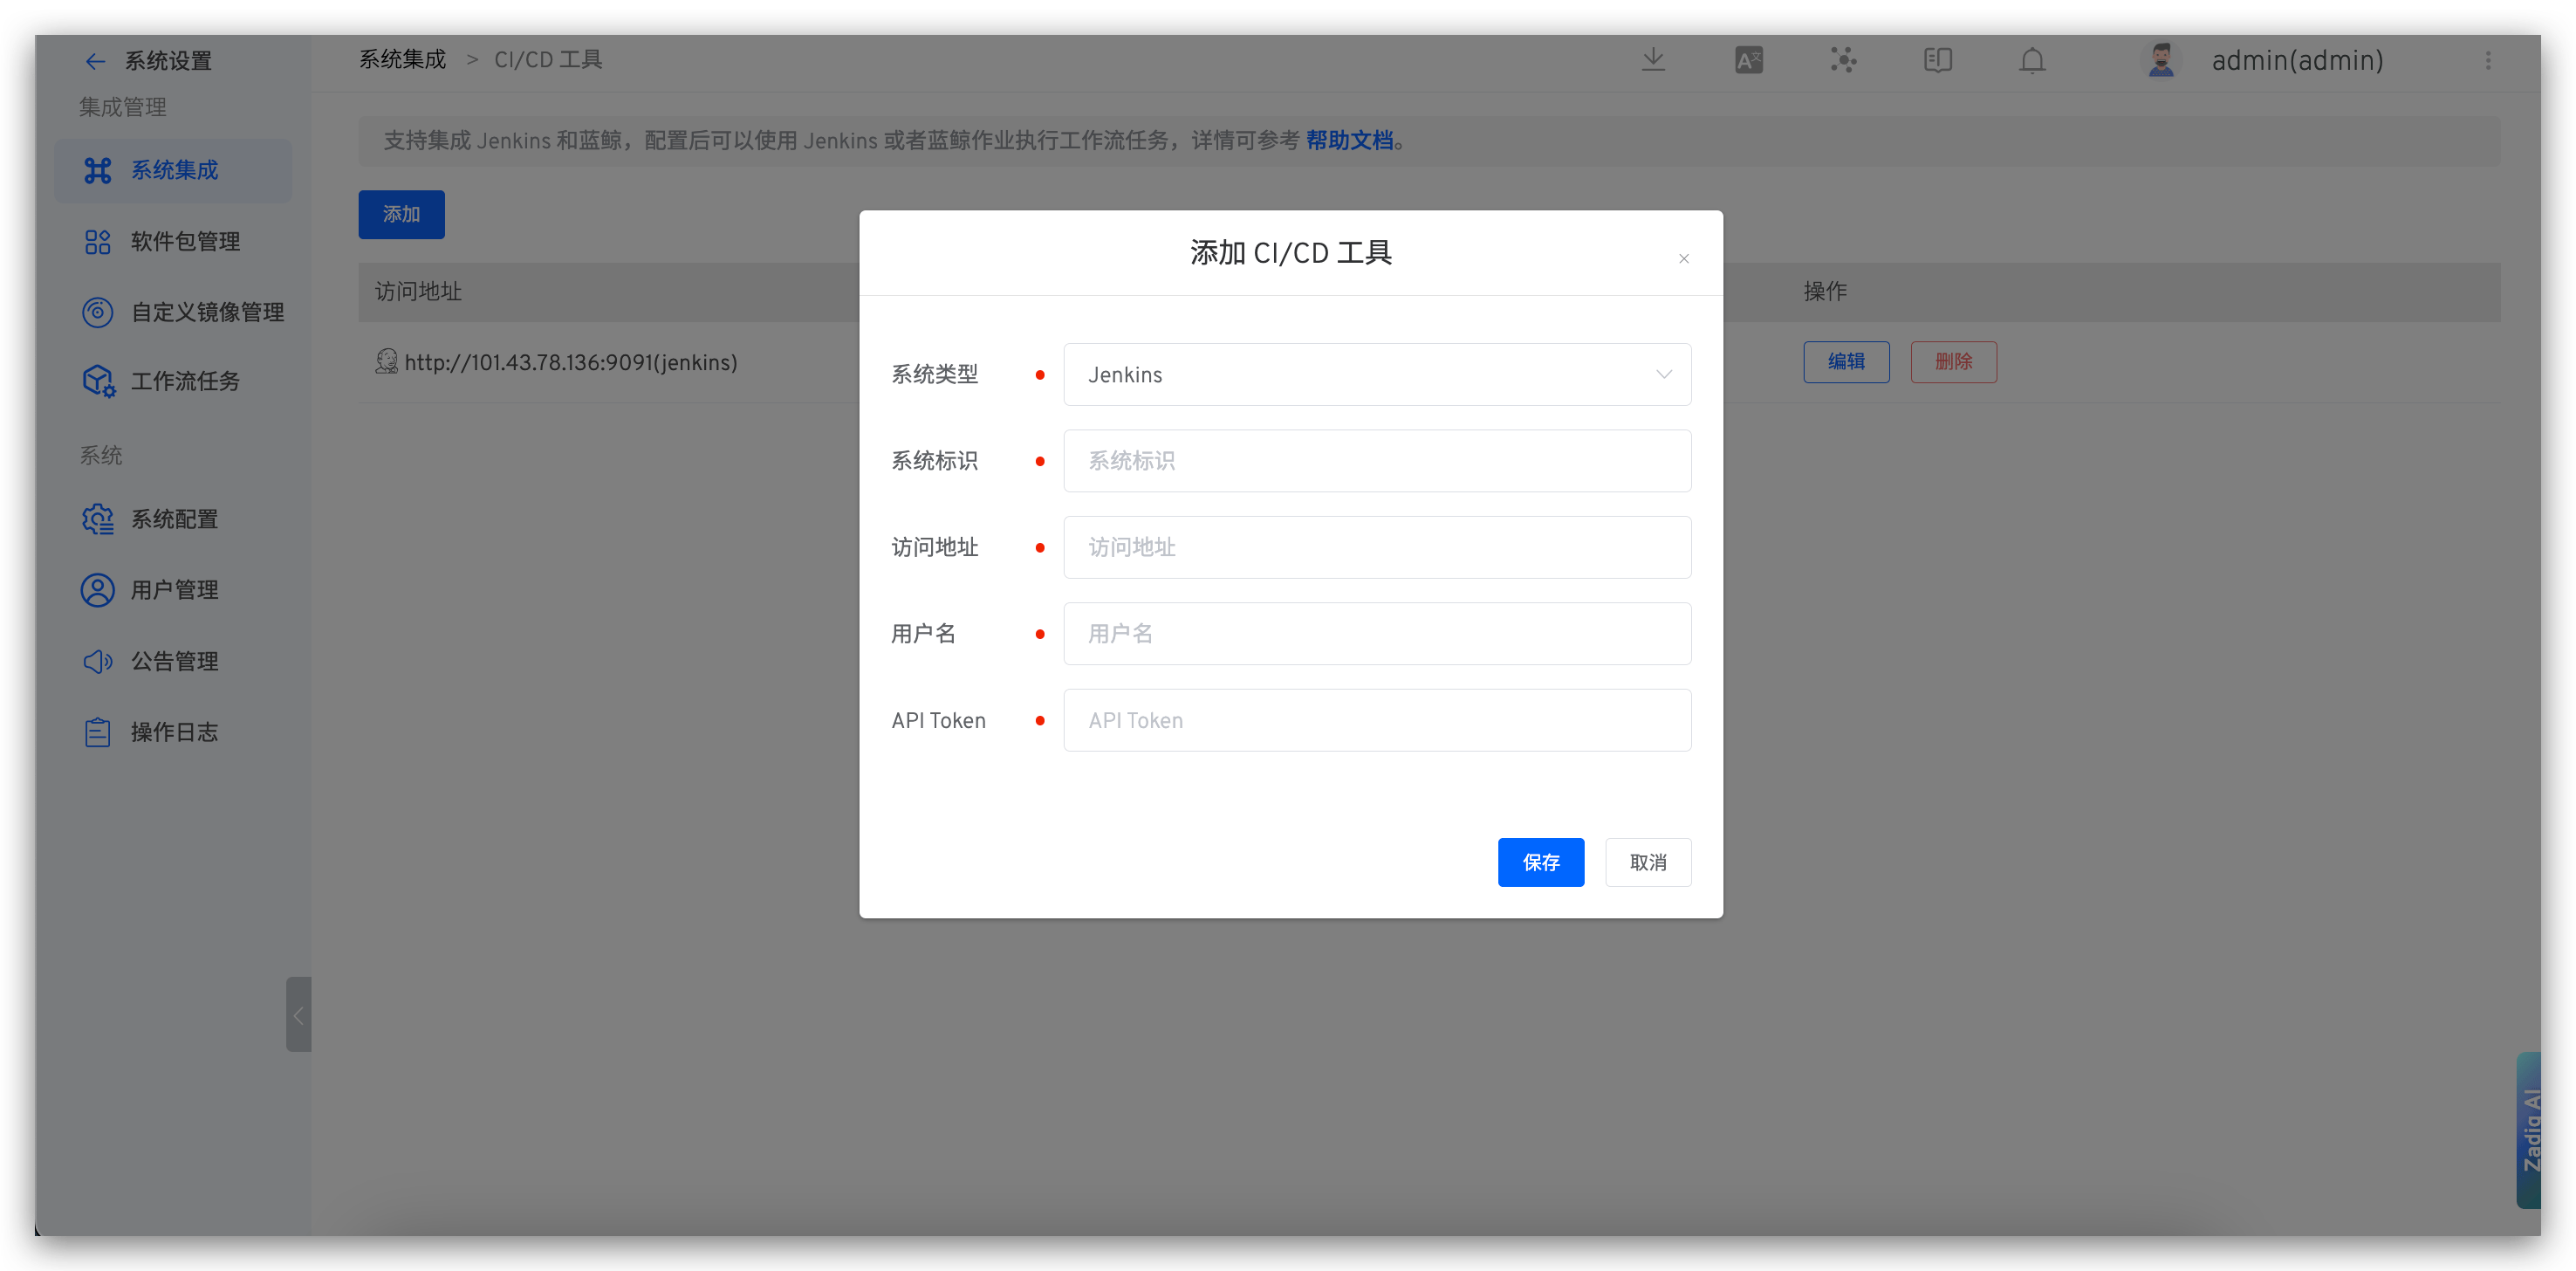
Task: Open the three-dot menu next to admin
Action: 2488,60
